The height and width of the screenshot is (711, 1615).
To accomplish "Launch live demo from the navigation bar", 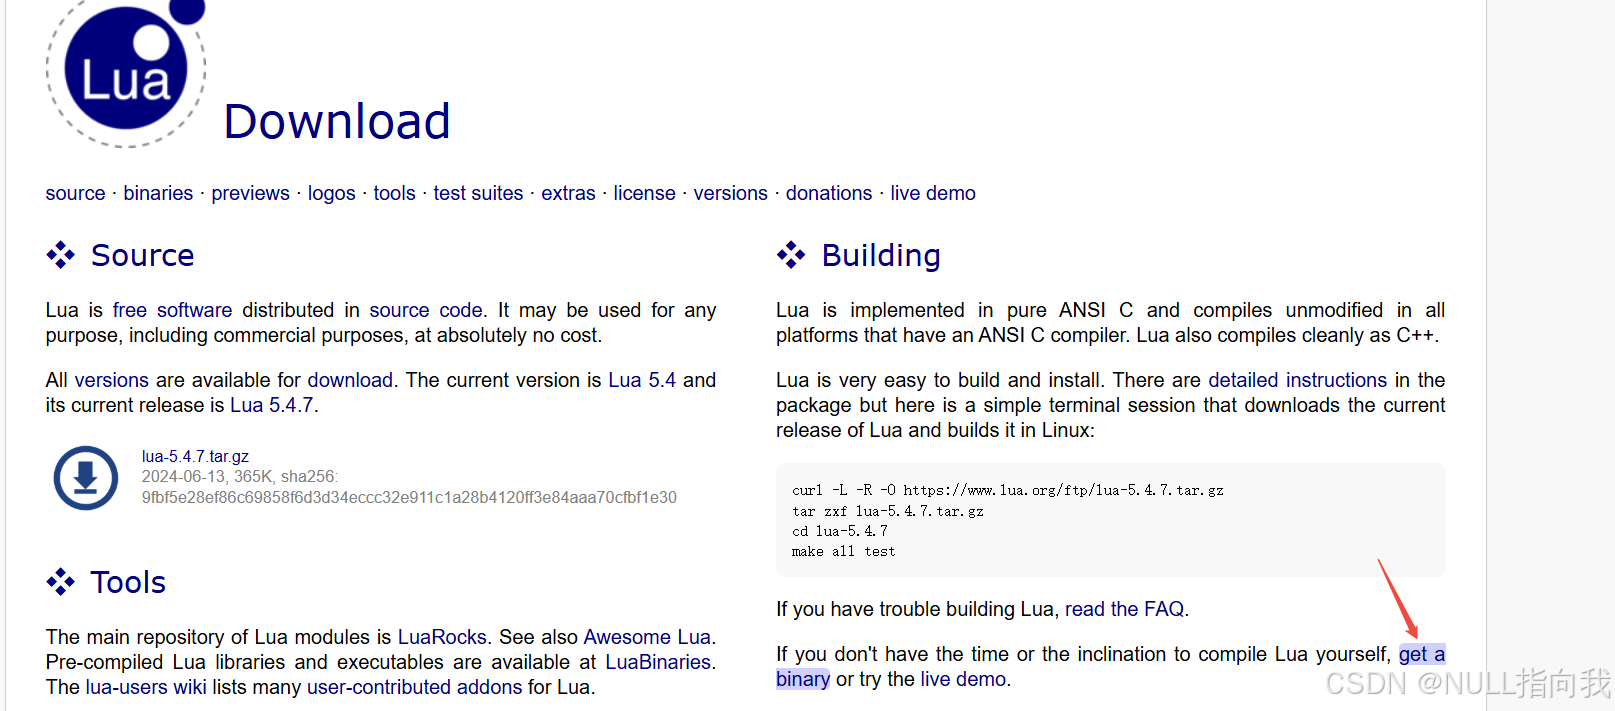I will [x=933, y=193].
